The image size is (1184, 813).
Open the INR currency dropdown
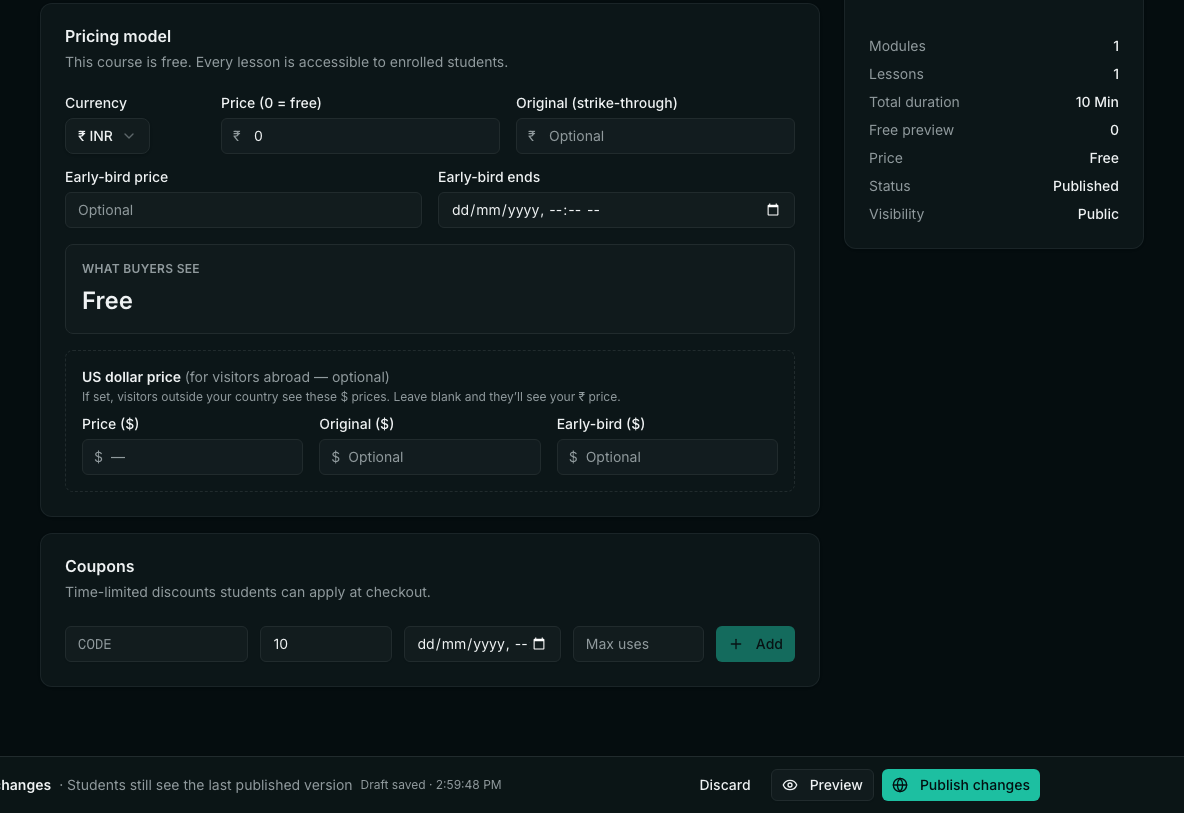tap(107, 136)
